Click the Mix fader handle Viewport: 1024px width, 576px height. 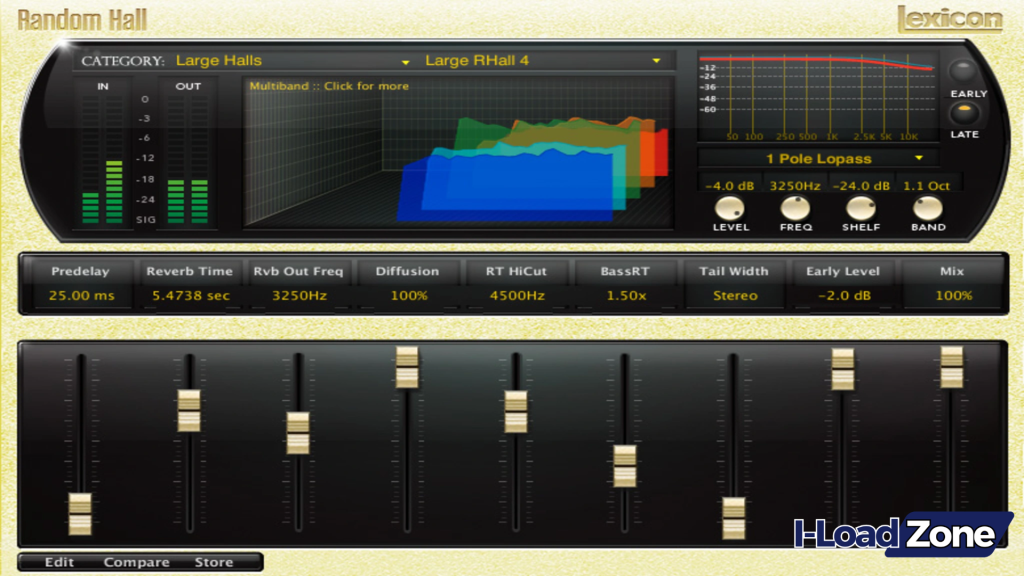(952, 367)
